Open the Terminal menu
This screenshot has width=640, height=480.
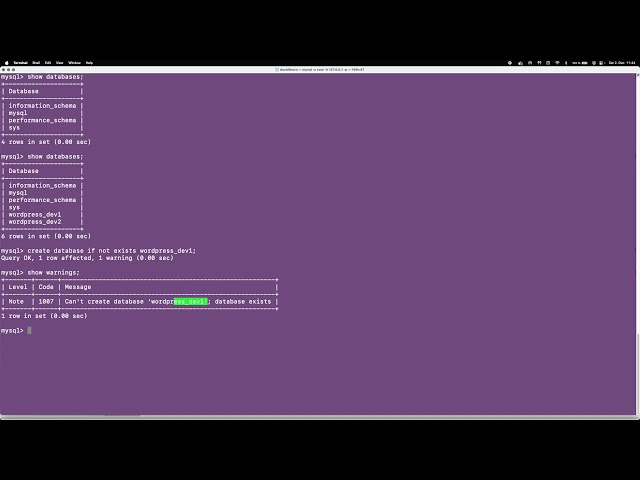point(20,63)
